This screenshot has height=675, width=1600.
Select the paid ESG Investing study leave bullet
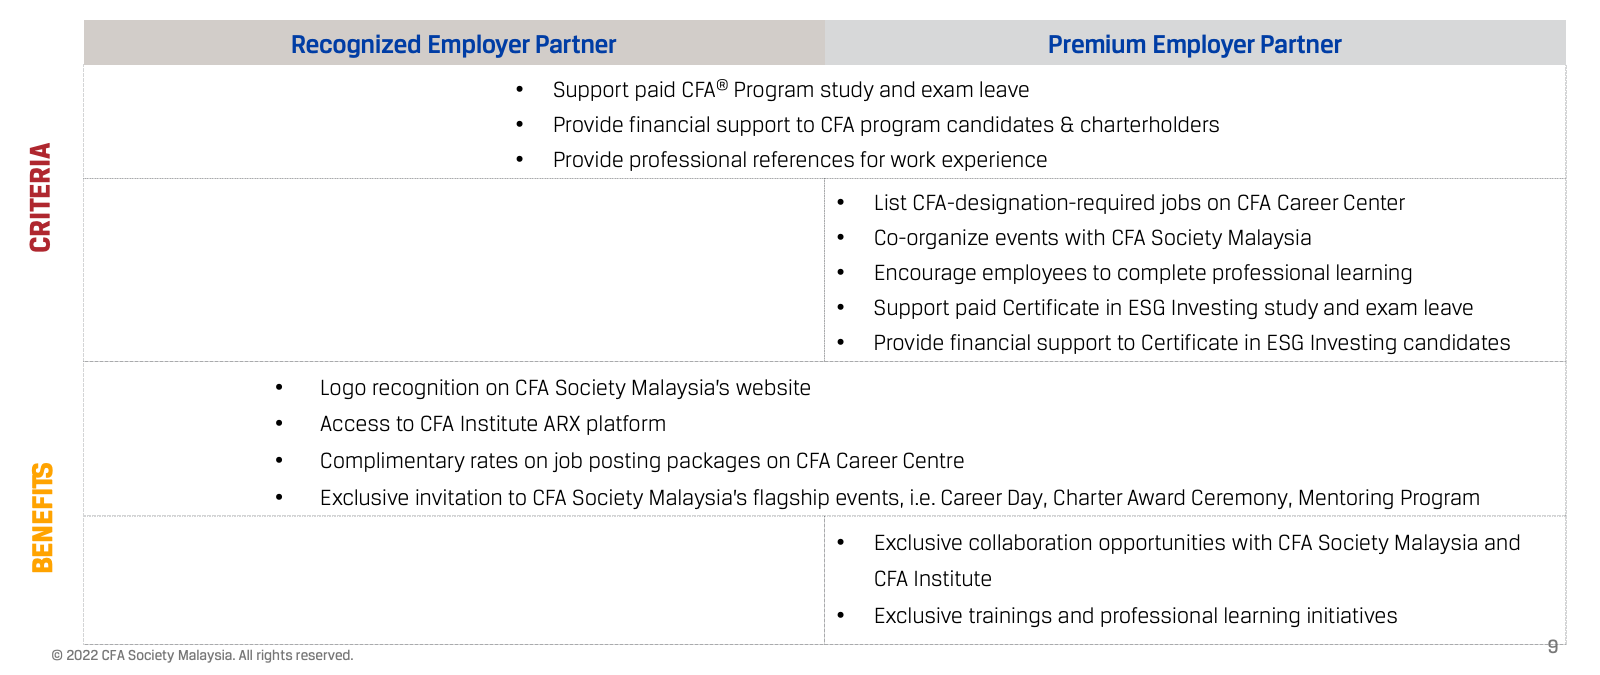[x=1172, y=308]
